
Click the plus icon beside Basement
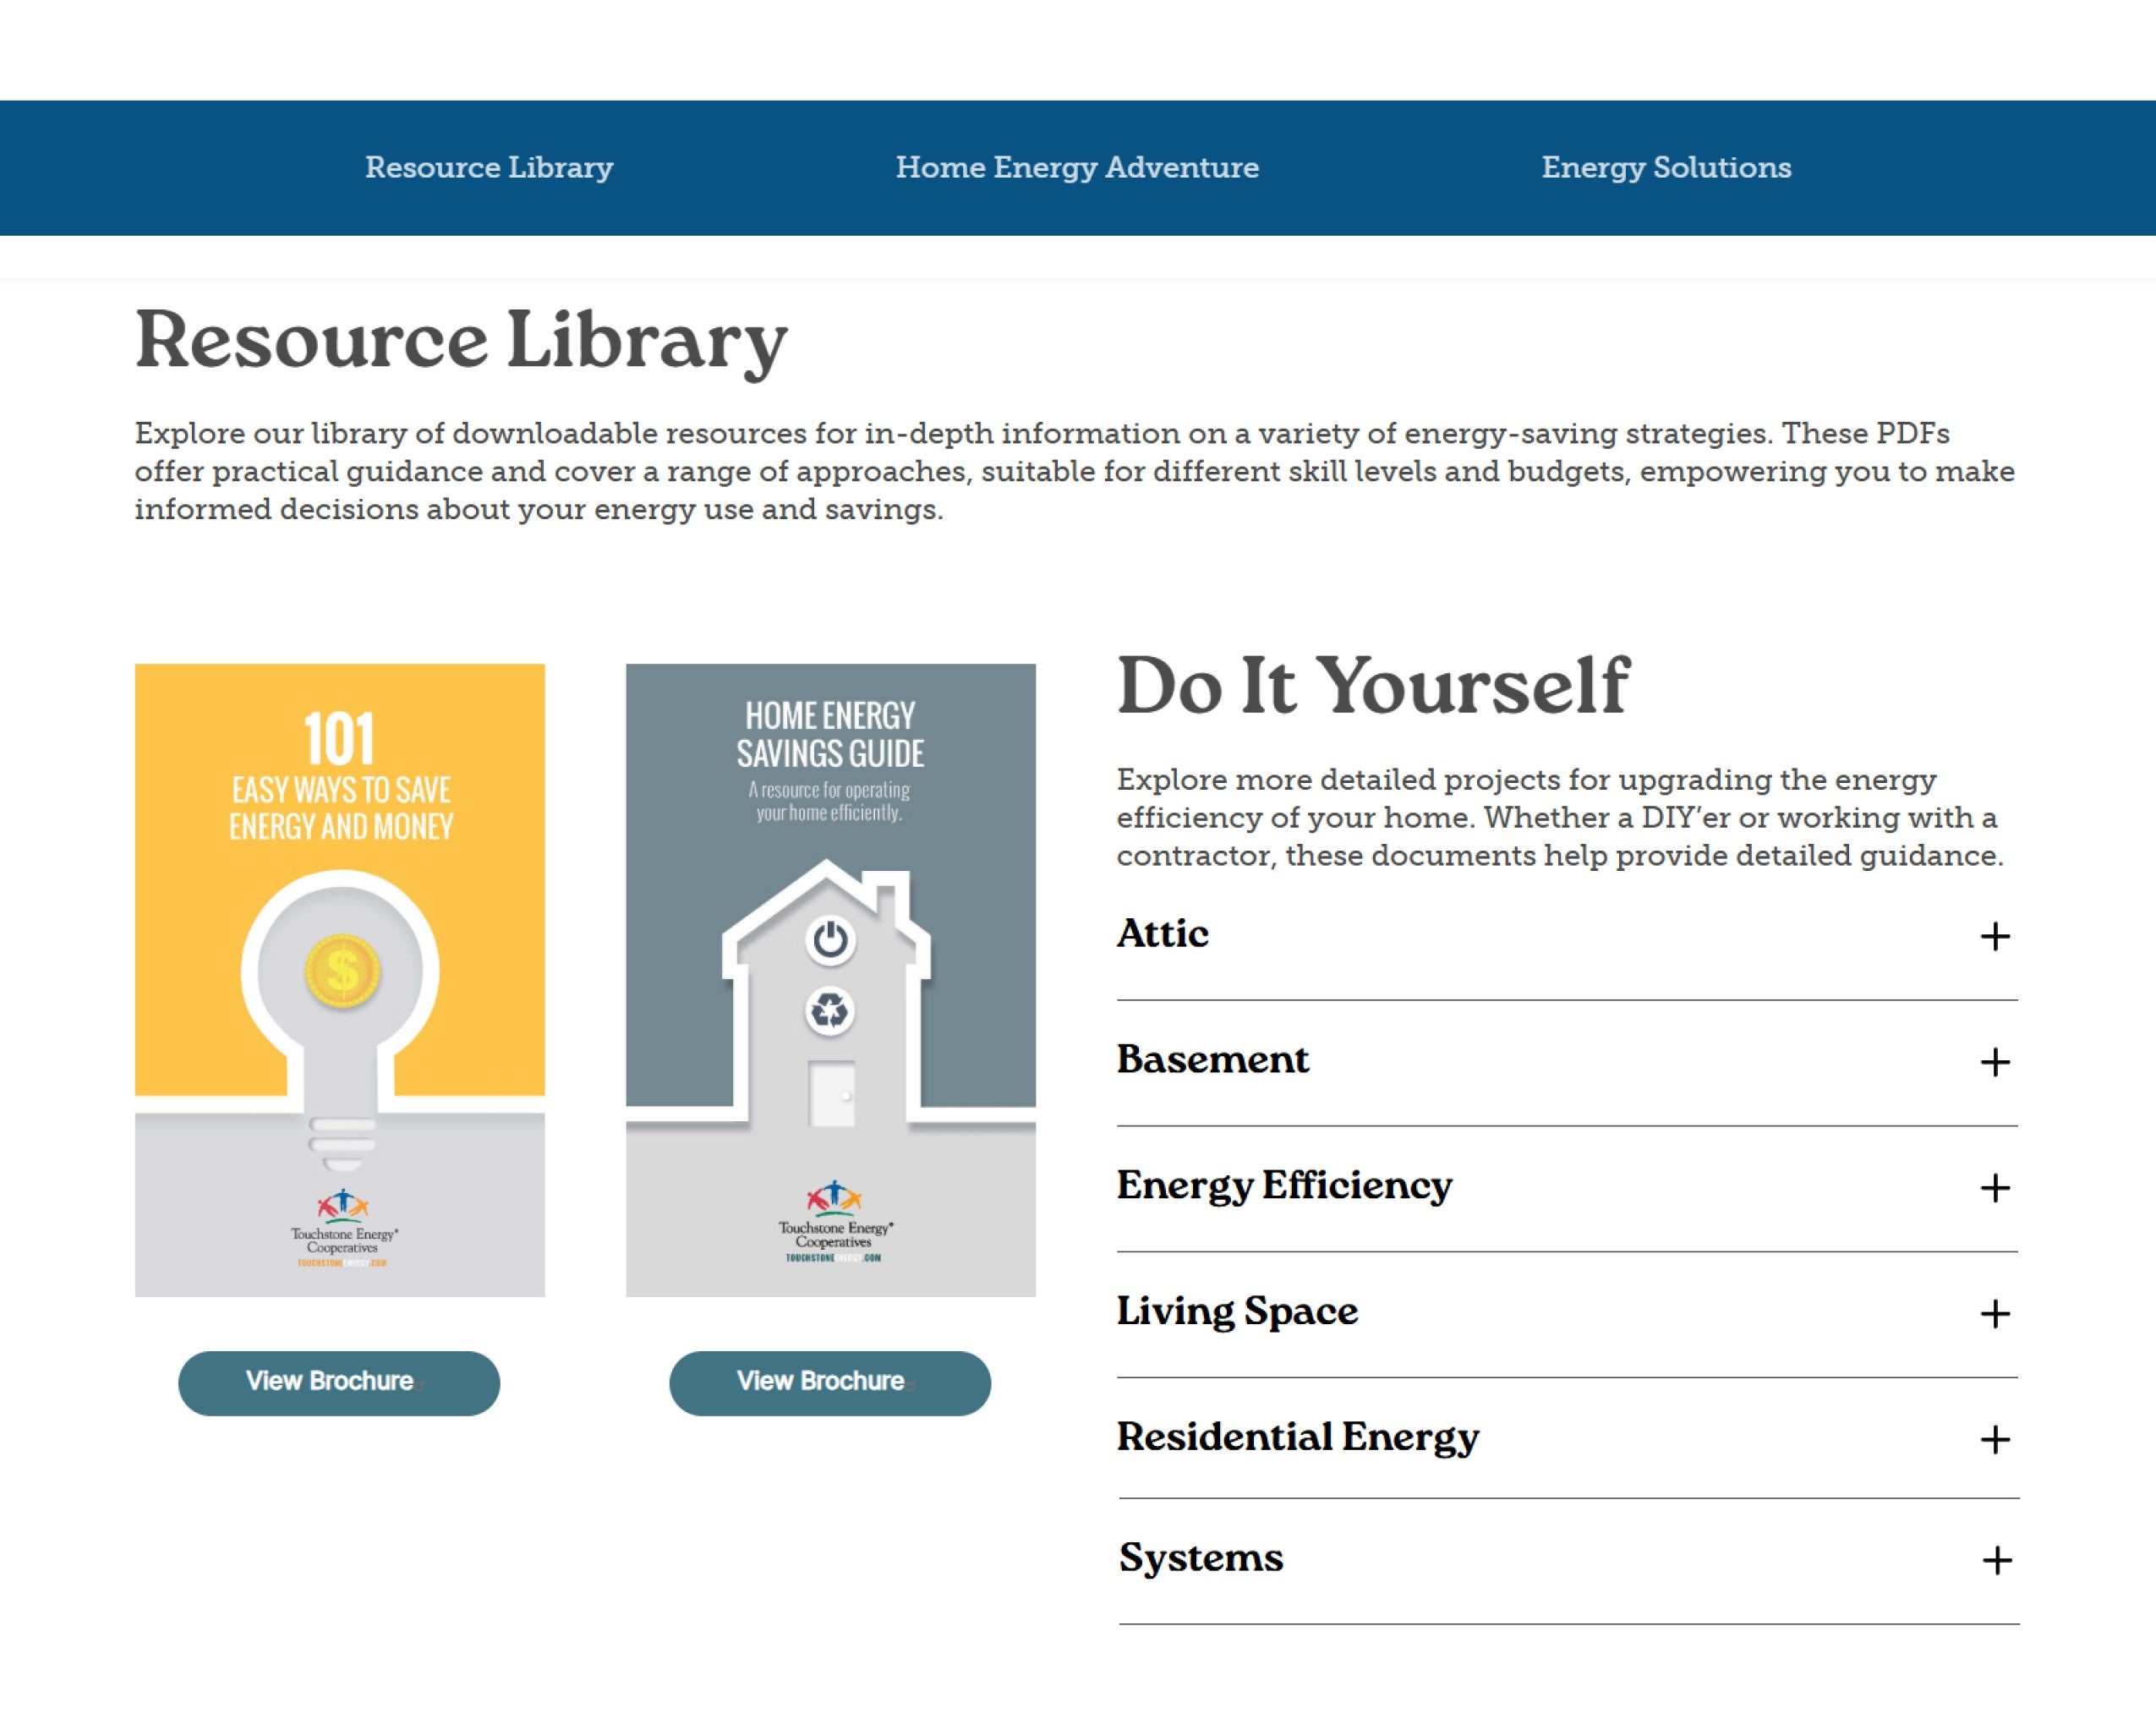(1994, 1062)
